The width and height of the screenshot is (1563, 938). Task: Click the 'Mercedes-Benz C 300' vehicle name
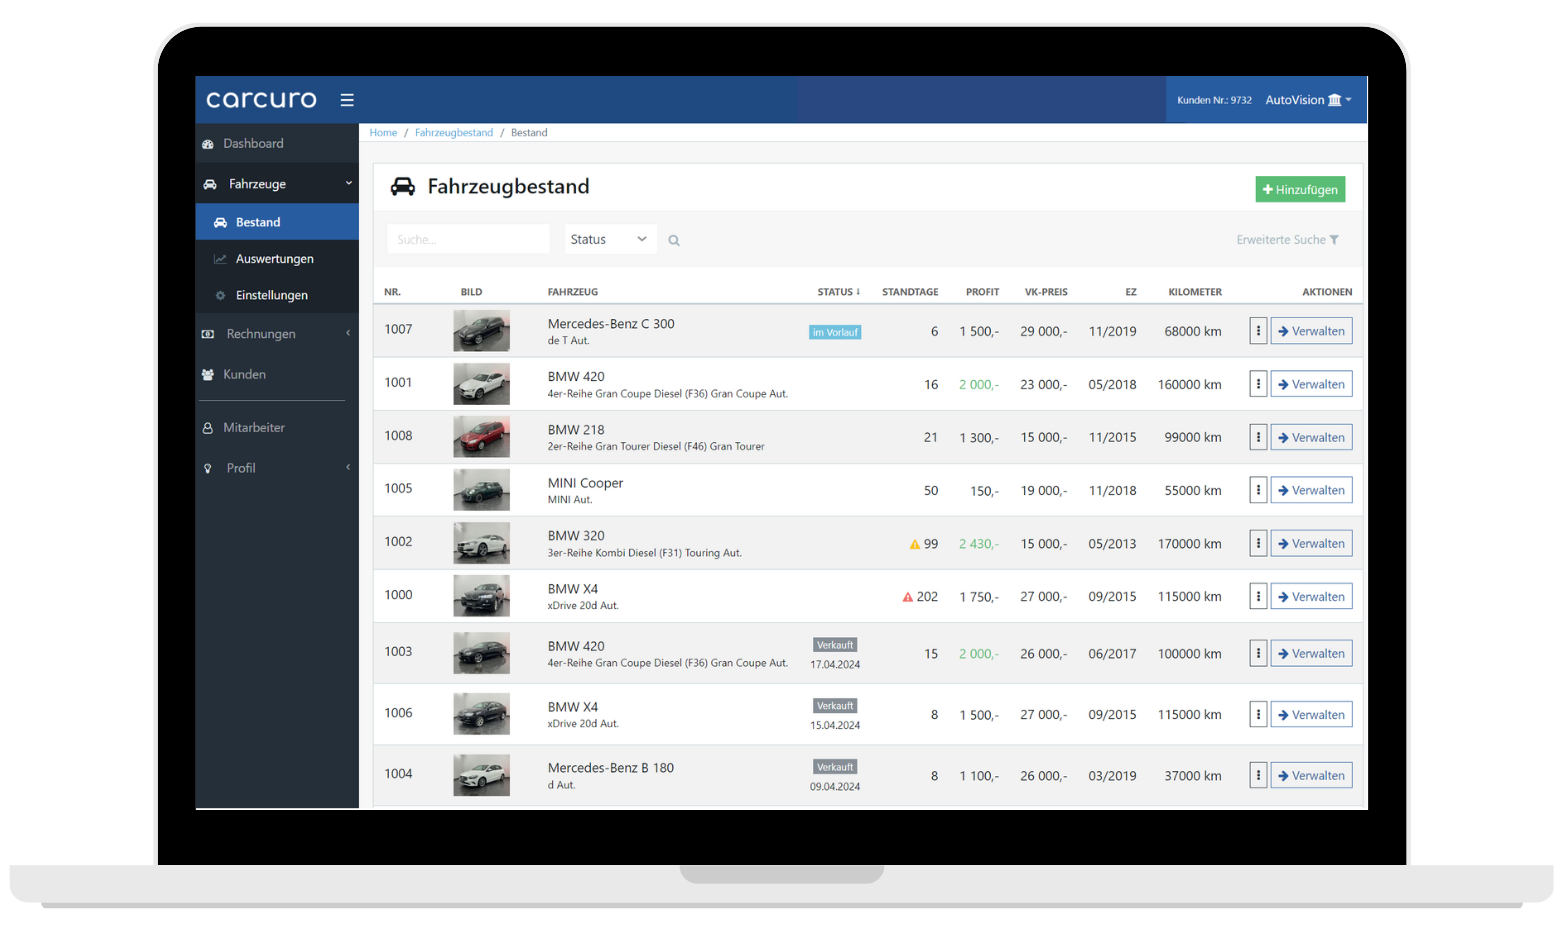[611, 324]
